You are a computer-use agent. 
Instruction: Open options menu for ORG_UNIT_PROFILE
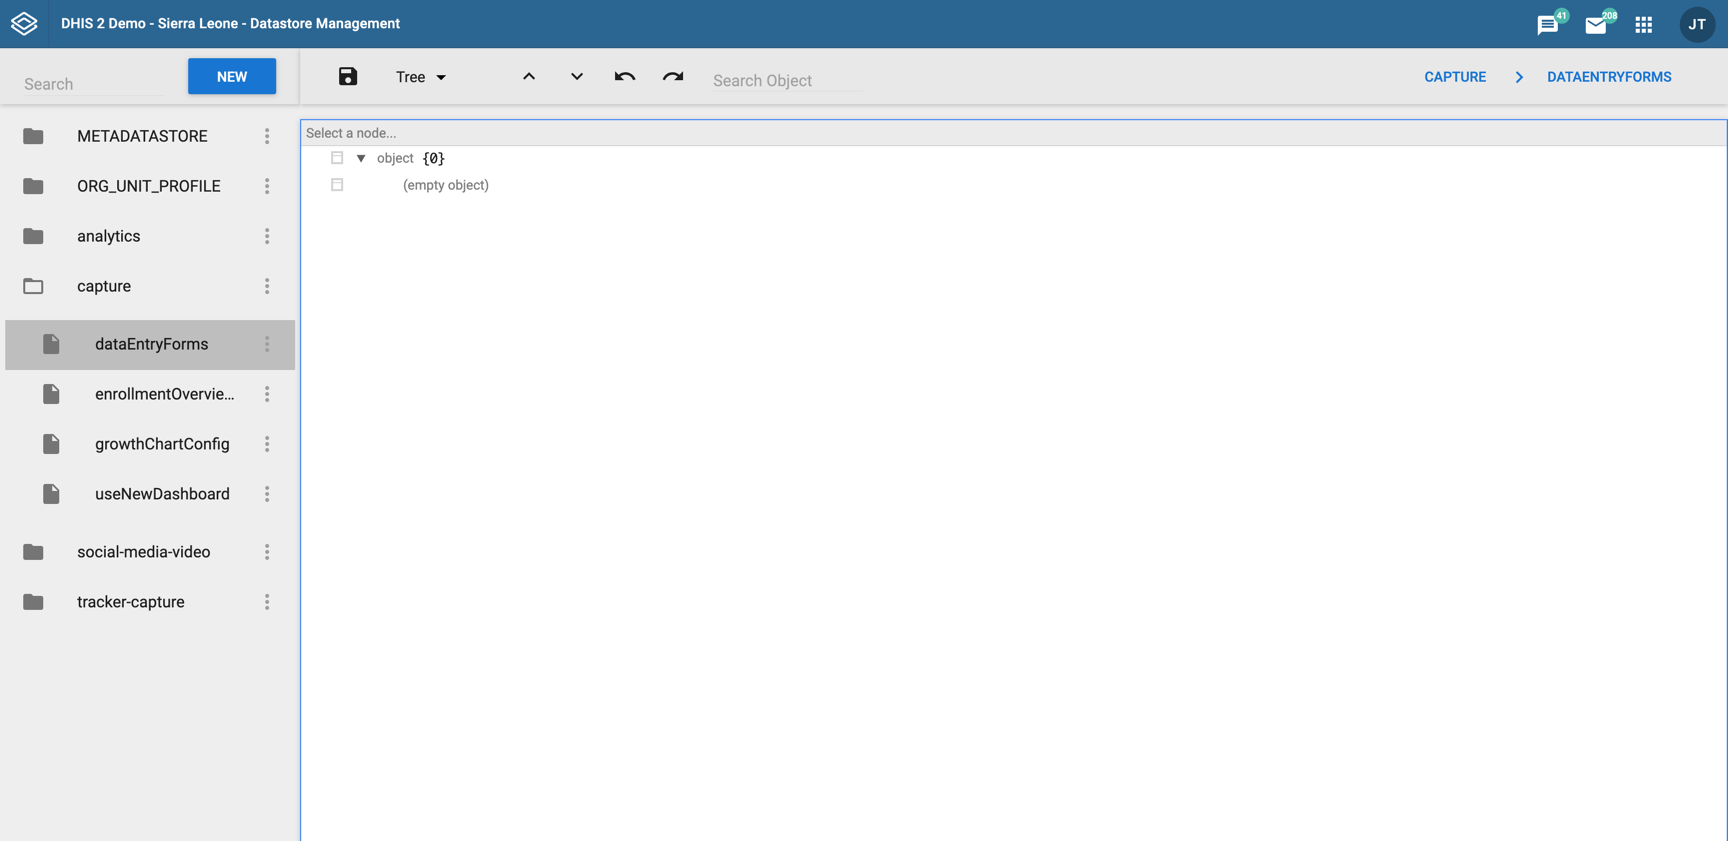point(267,186)
